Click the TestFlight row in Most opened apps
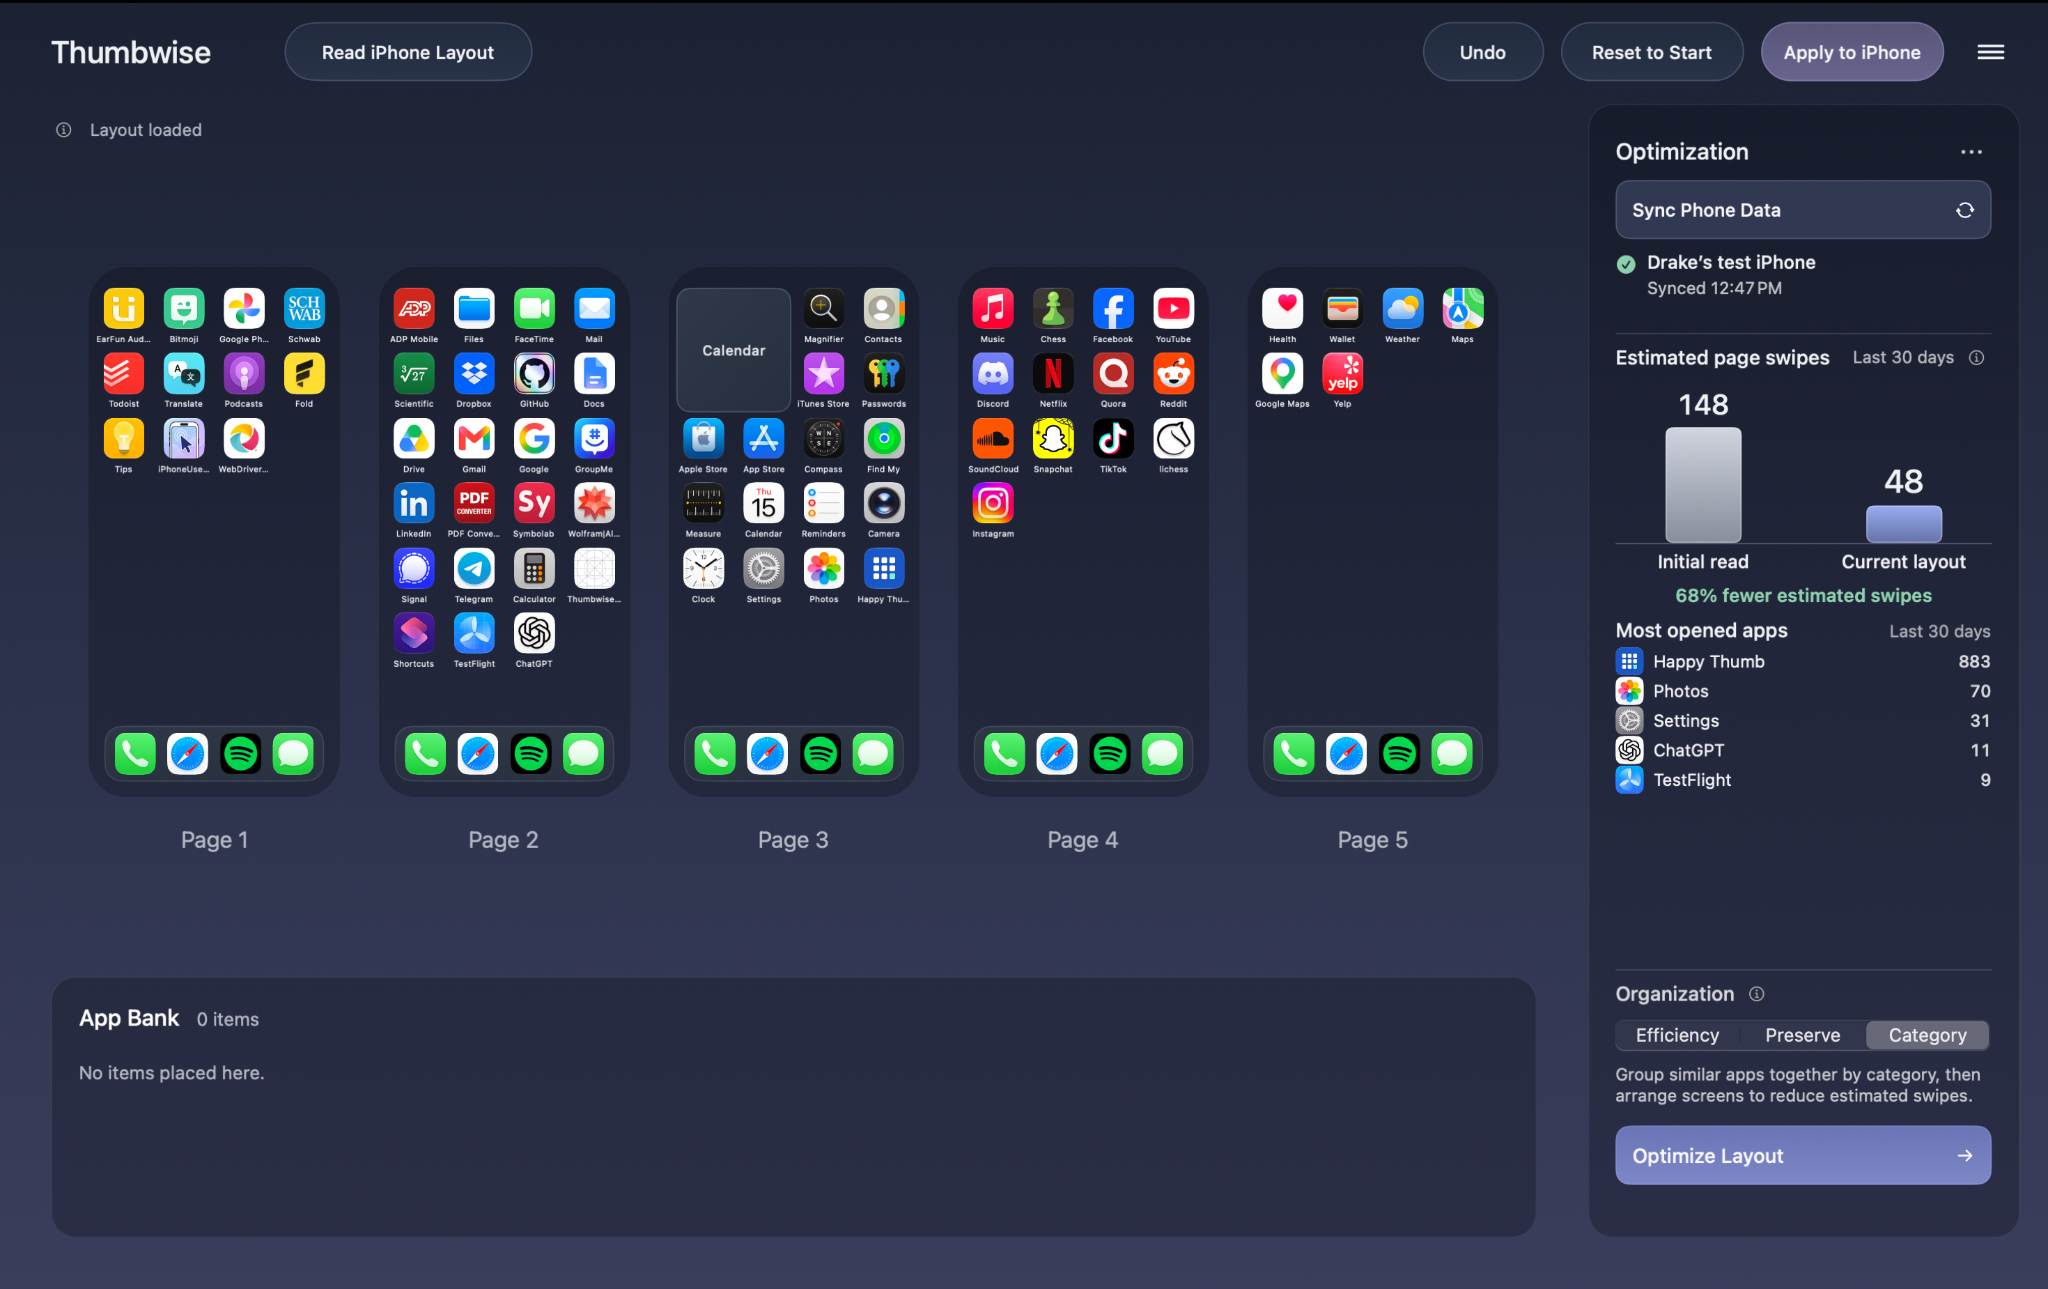Viewport: 2048px width, 1289px height. click(1803, 780)
